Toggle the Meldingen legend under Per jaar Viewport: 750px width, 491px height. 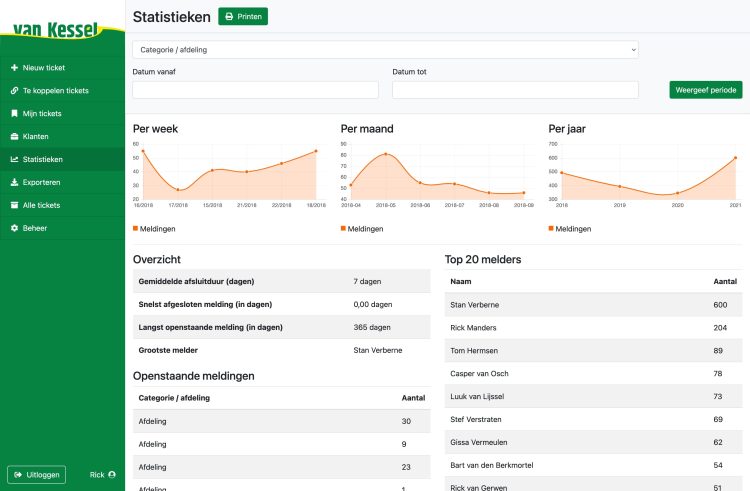tap(570, 229)
